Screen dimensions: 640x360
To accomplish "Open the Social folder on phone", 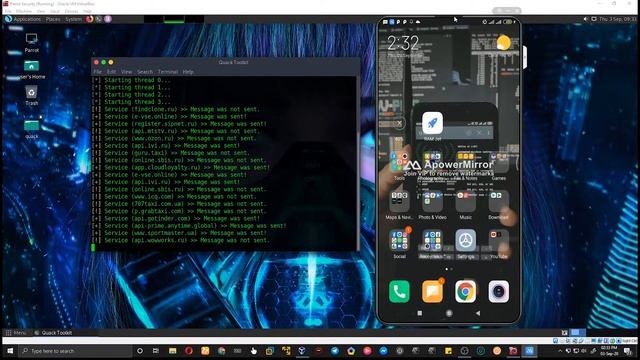I will (x=399, y=240).
